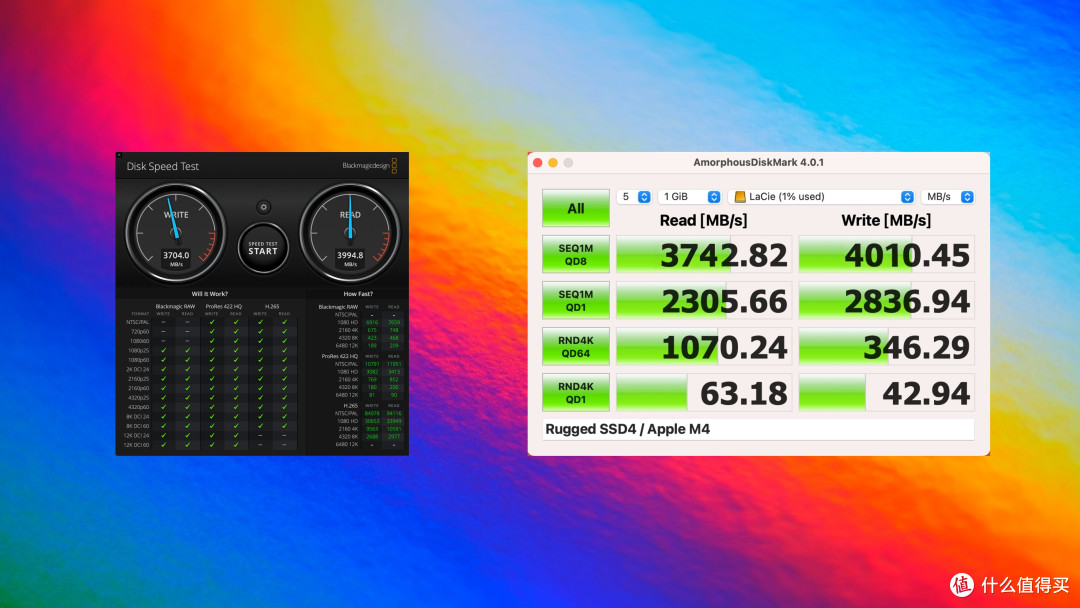Click the Blackmagic RAW header in Will It Work
The image size is (1080, 608).
coord(175,306)
